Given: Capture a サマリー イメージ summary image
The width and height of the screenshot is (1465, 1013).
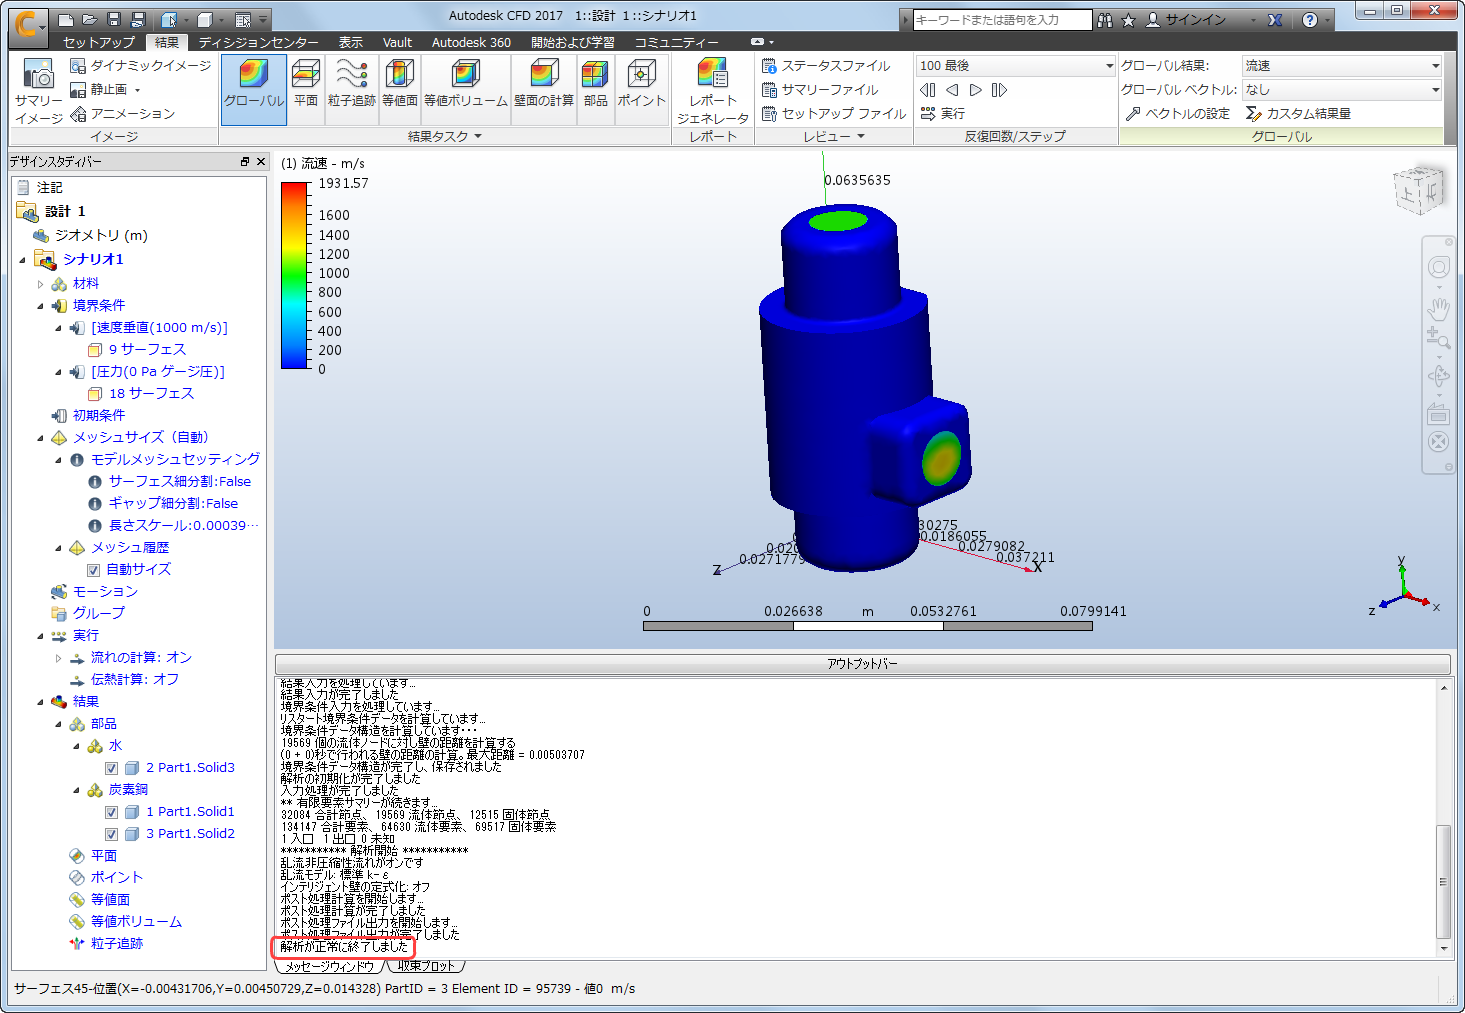Looking at the screenshot, I should pos(39,91).
